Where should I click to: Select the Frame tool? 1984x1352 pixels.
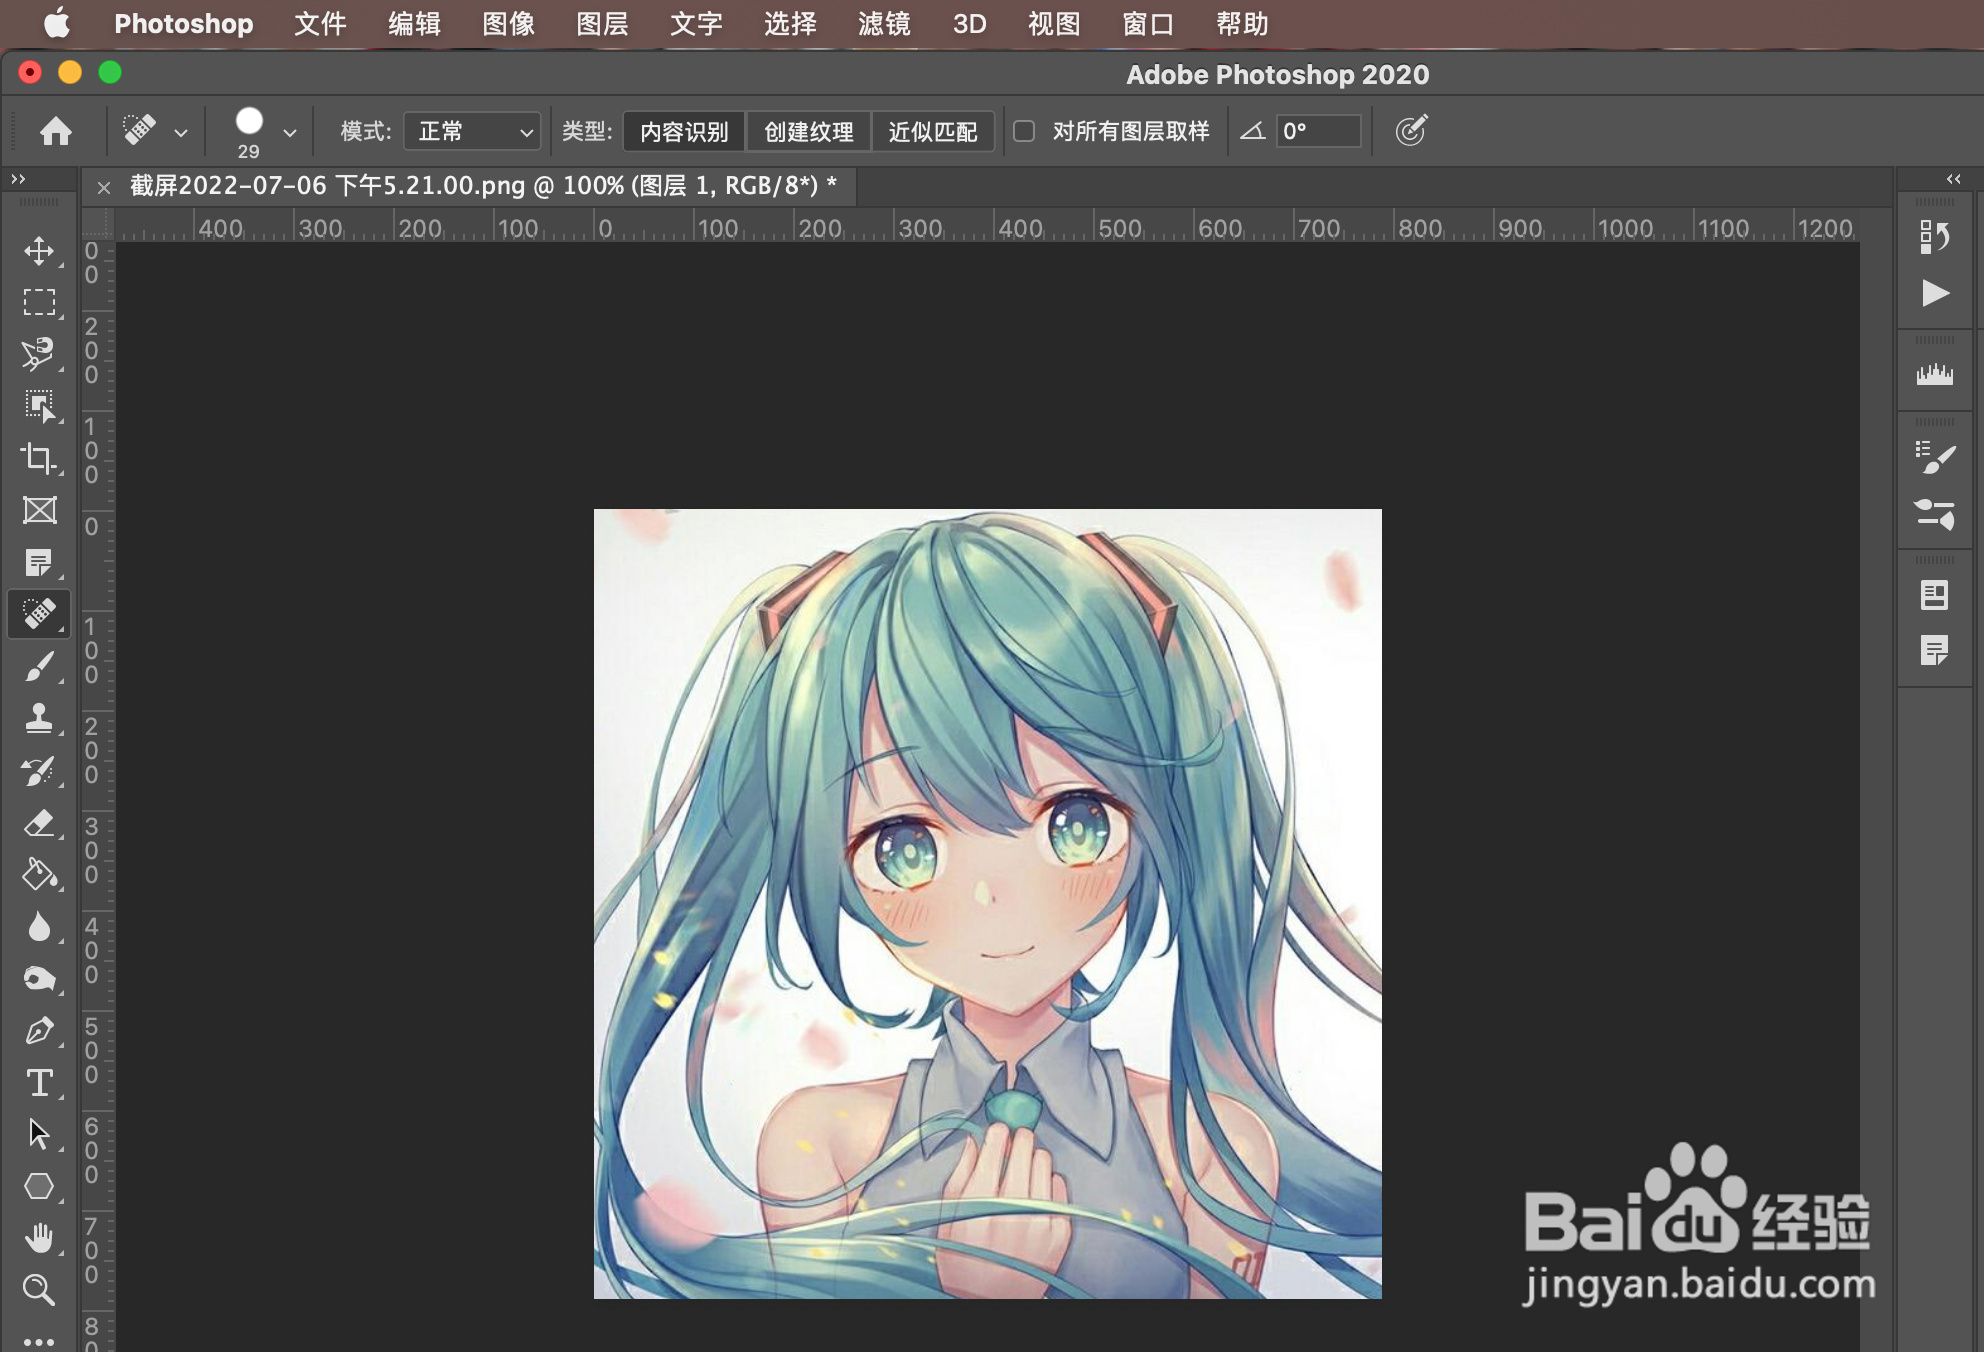pyautogui.click(x=39, y=510)
